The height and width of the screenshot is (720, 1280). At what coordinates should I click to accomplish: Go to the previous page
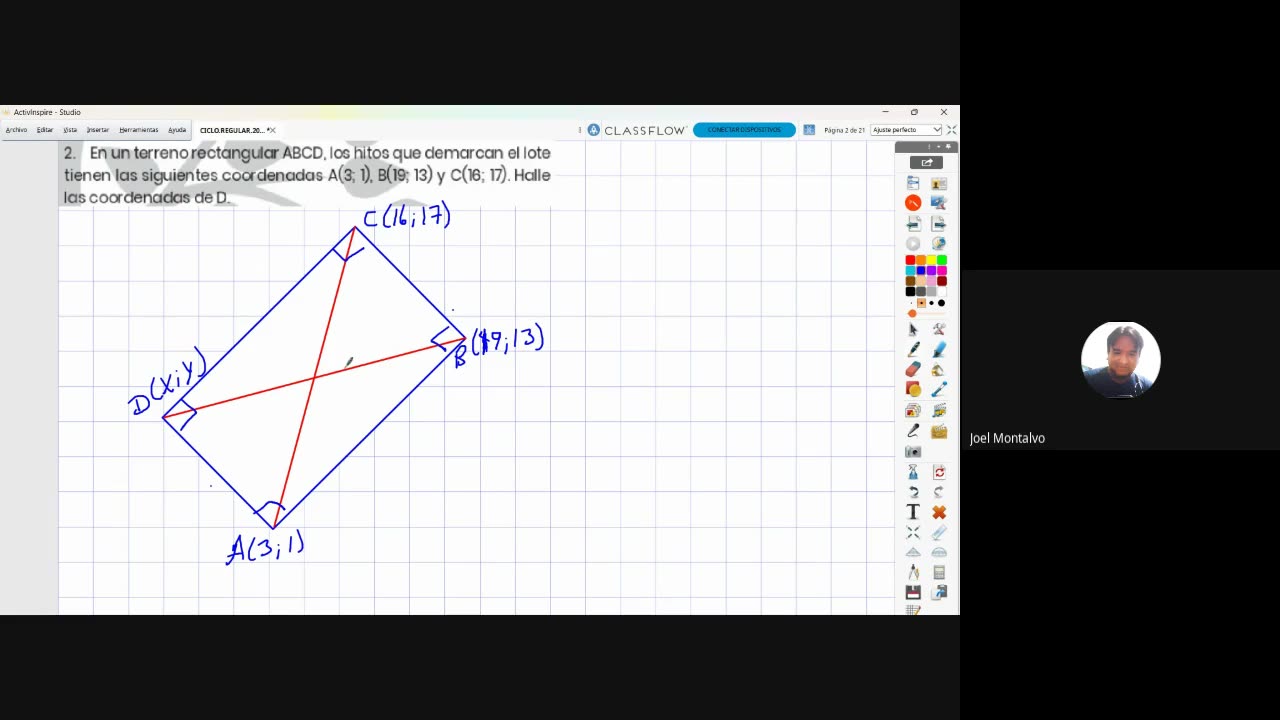(913, 224)
